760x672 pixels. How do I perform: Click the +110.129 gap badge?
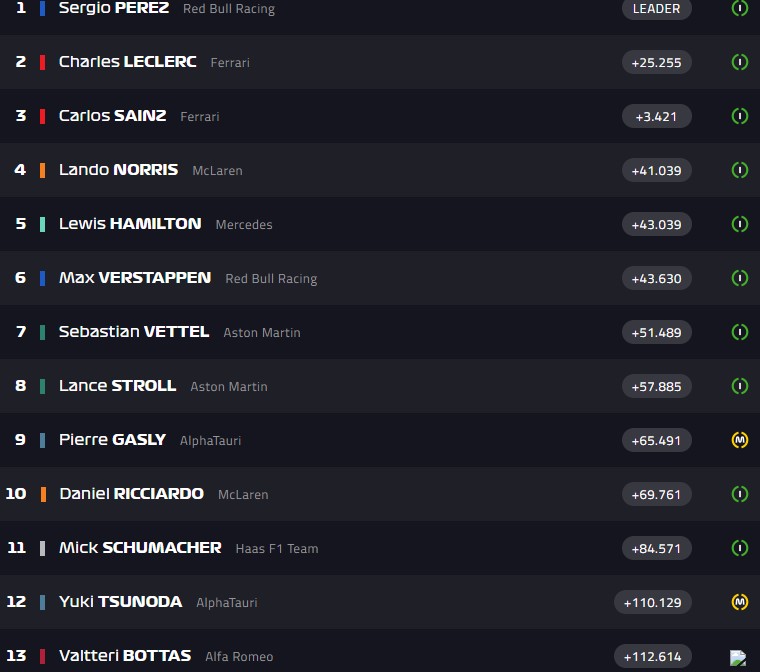tap(652, 602)
